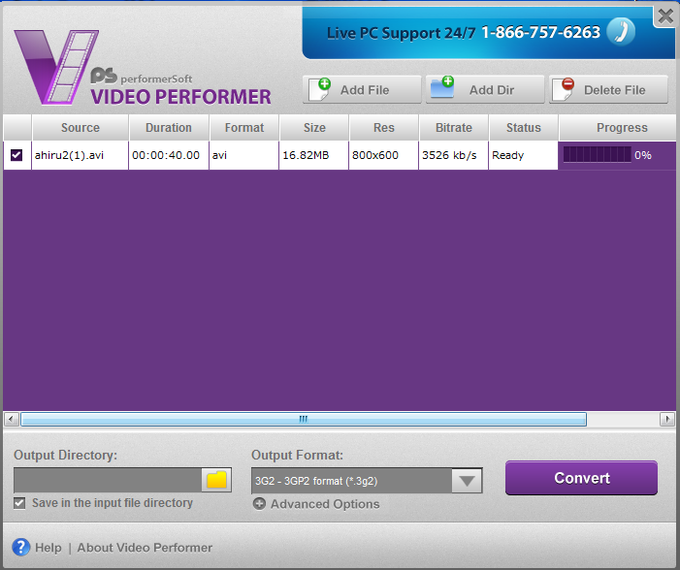Browse output directory with yellow folder icon
The width and height of the screenshot is (680, 570).
(216, 480)
